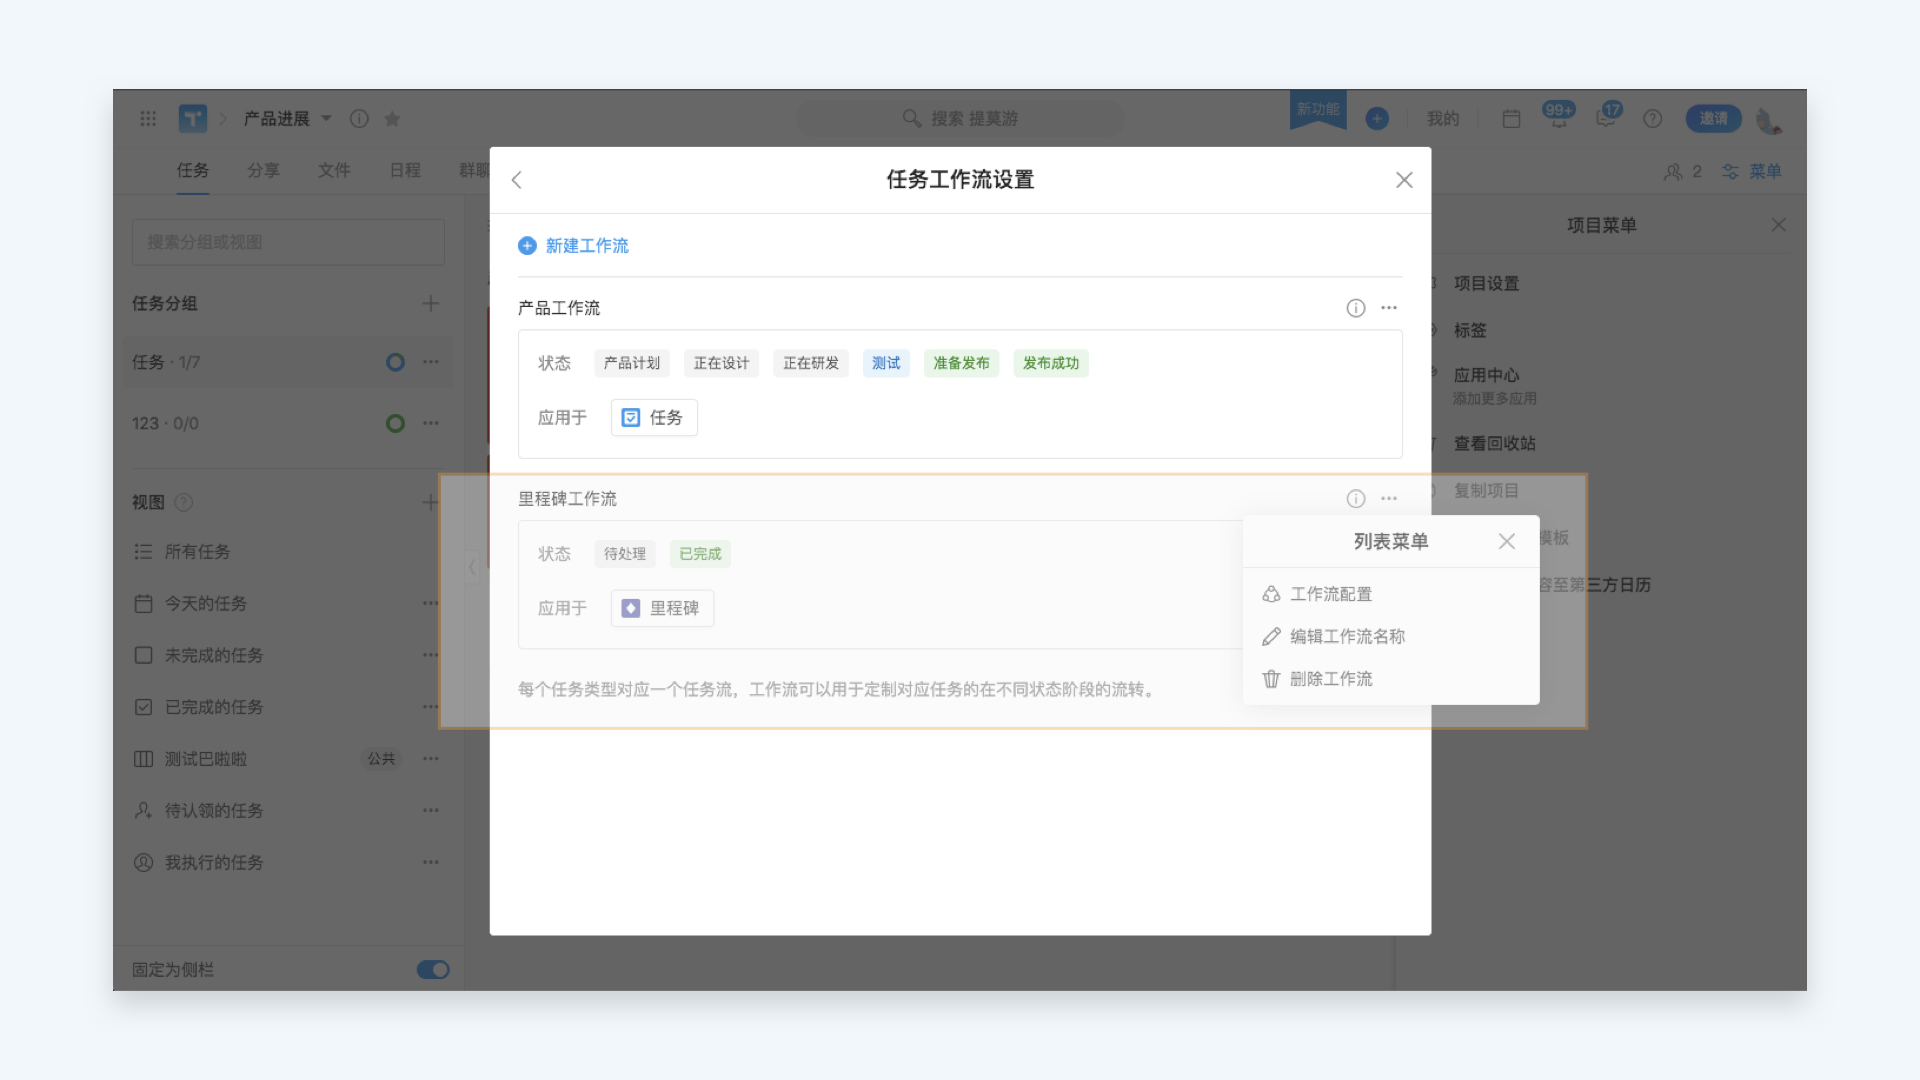Switch to the 分享 tab
The image size is (1920, 1080).
click(263, 171)
